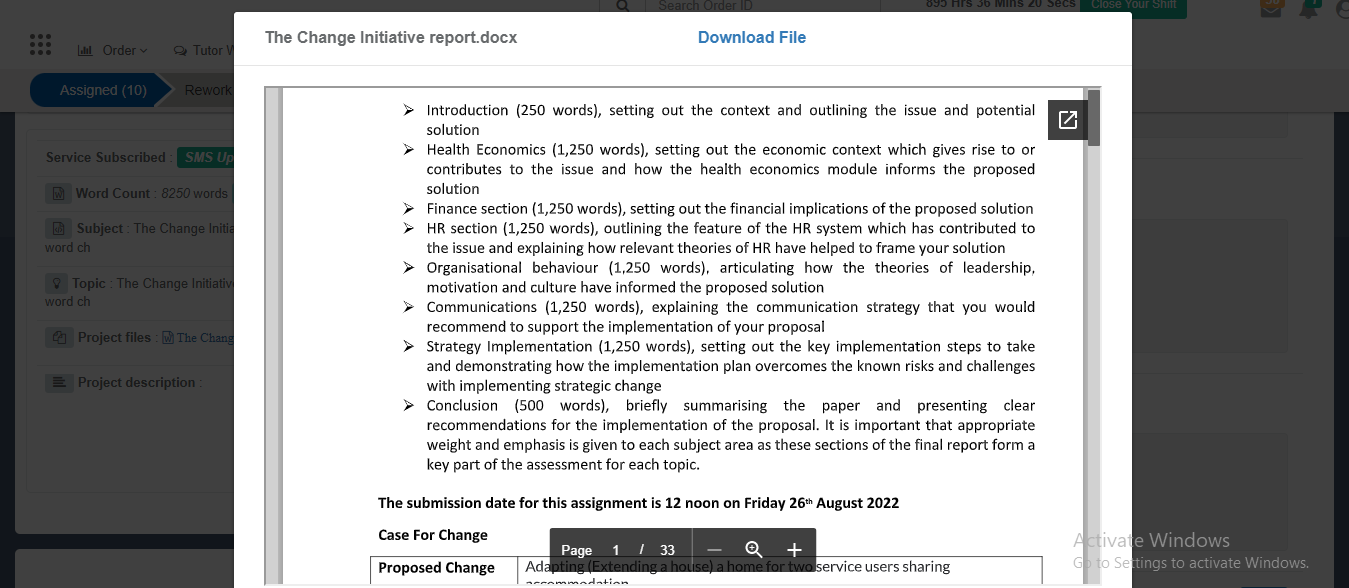Click the Word Count document icon

point(57,192)
